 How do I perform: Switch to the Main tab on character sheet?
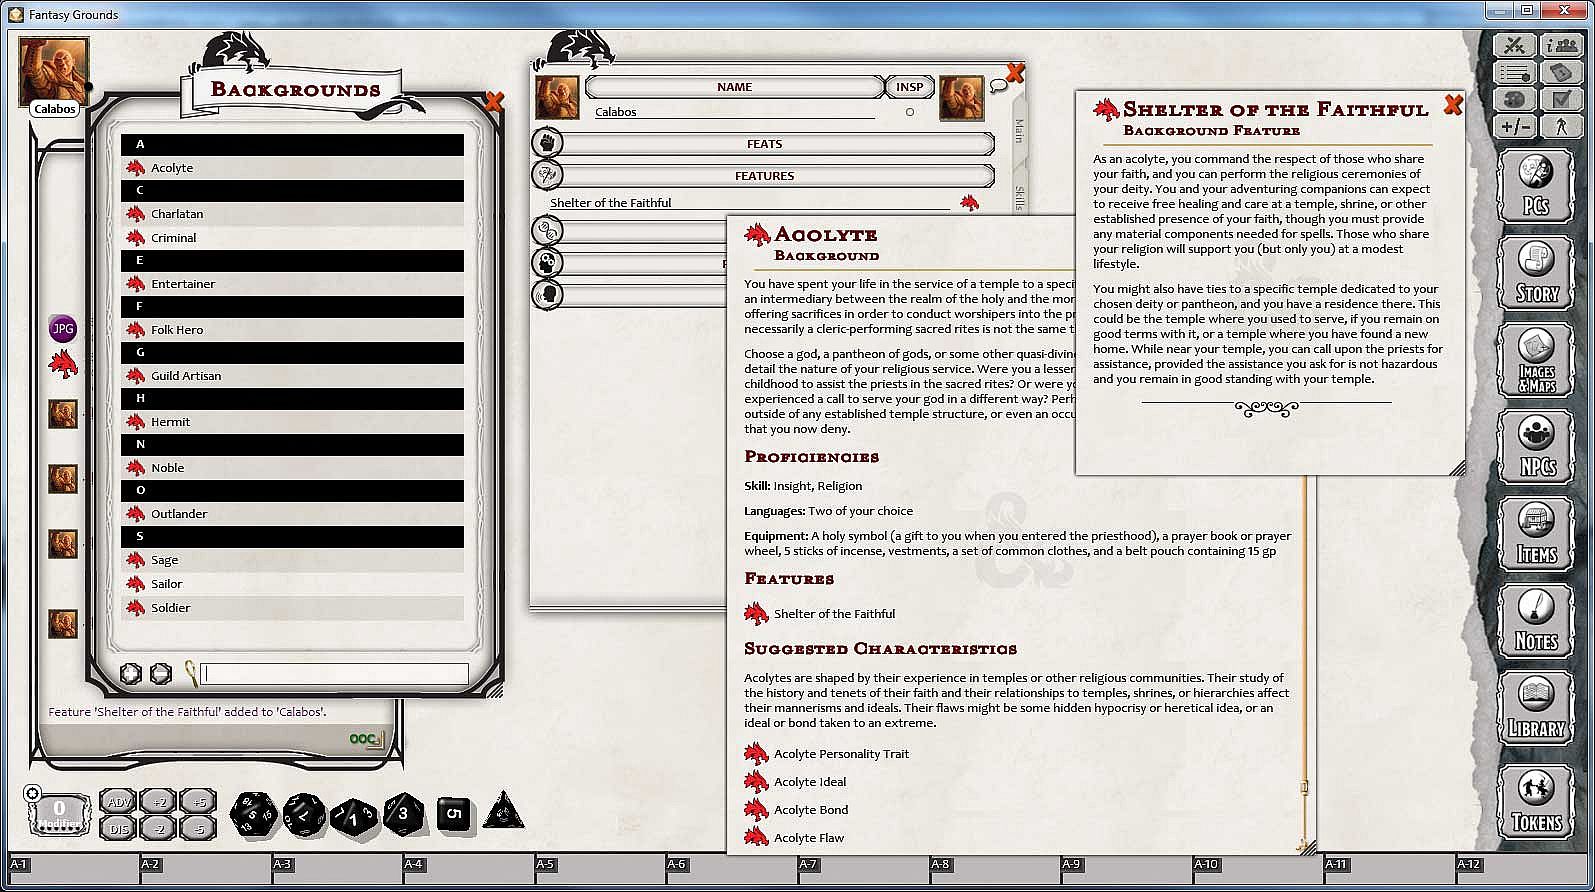[x=1020, y=130]
